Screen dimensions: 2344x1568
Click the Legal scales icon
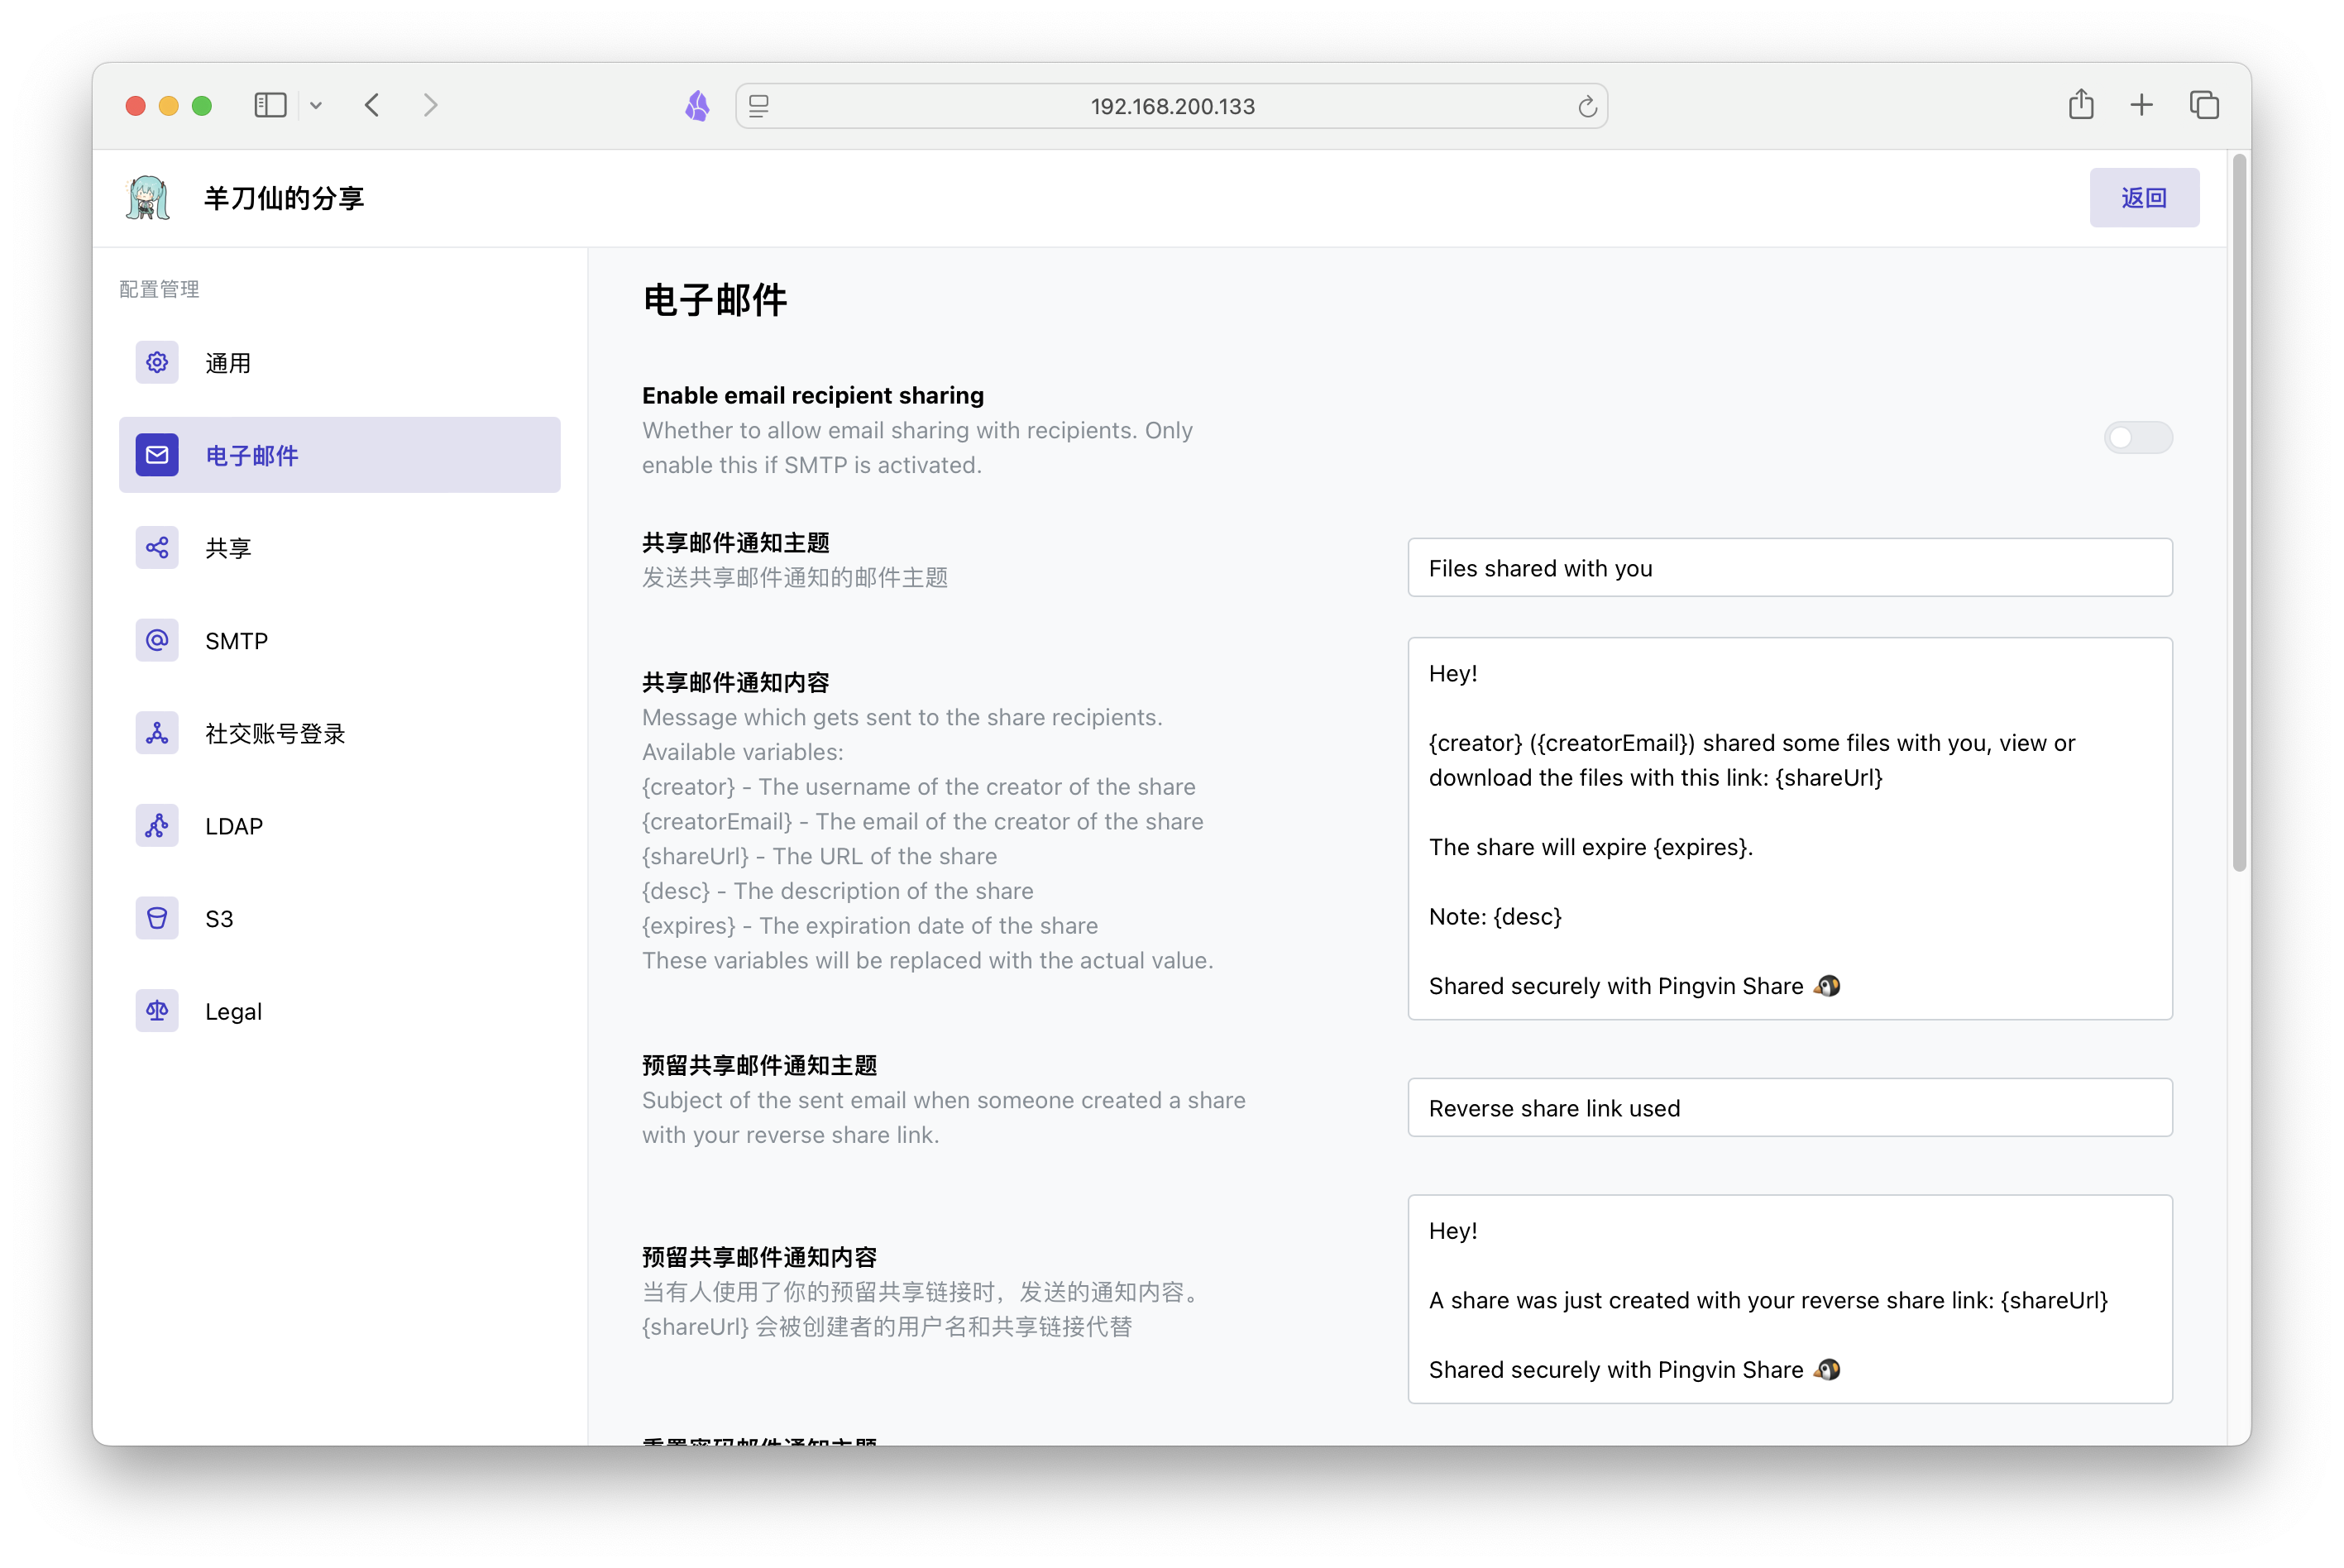pyautogui.click(x=157, y=1011)
